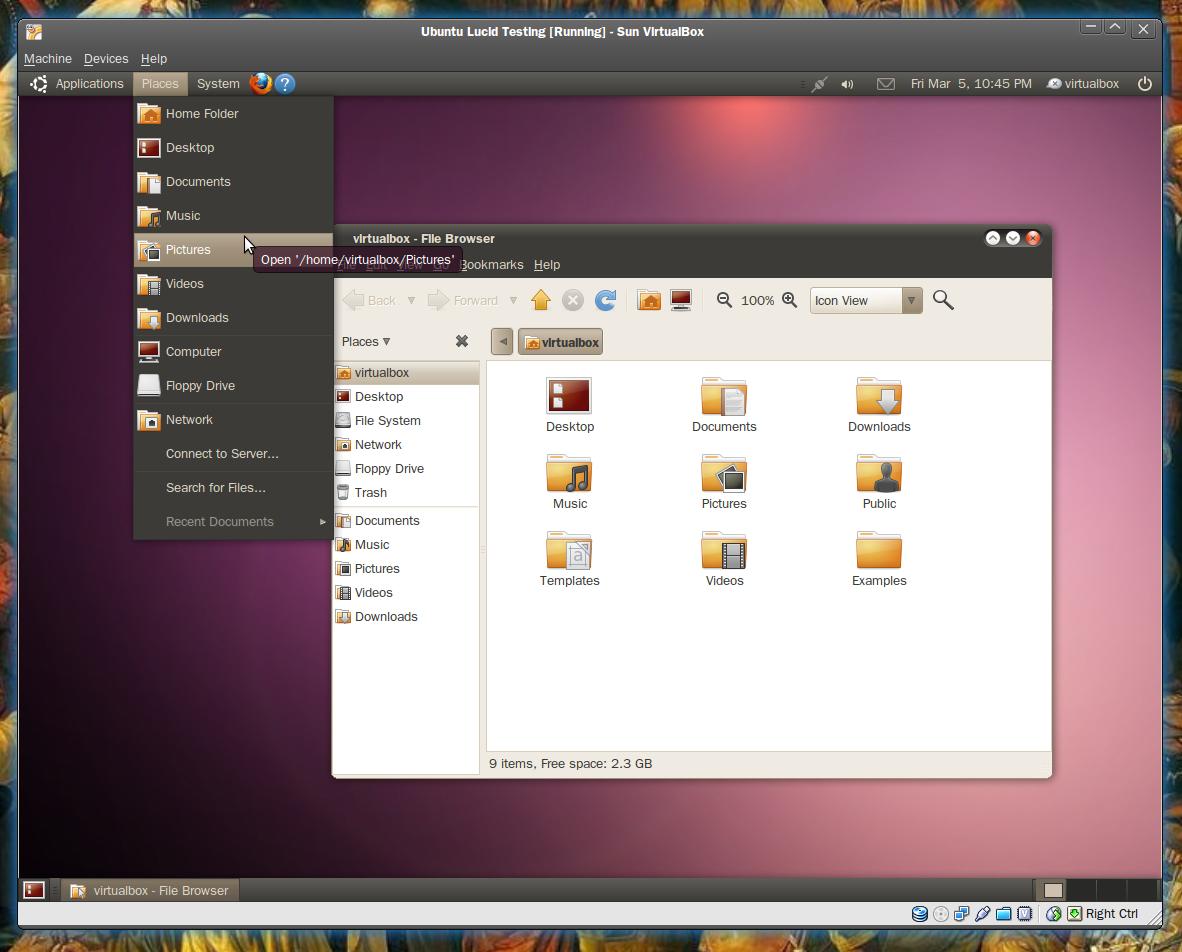Click the Home folder toolbar icon
The width and height of the screenshot is (1182, 952).
[x=649, y=300]
